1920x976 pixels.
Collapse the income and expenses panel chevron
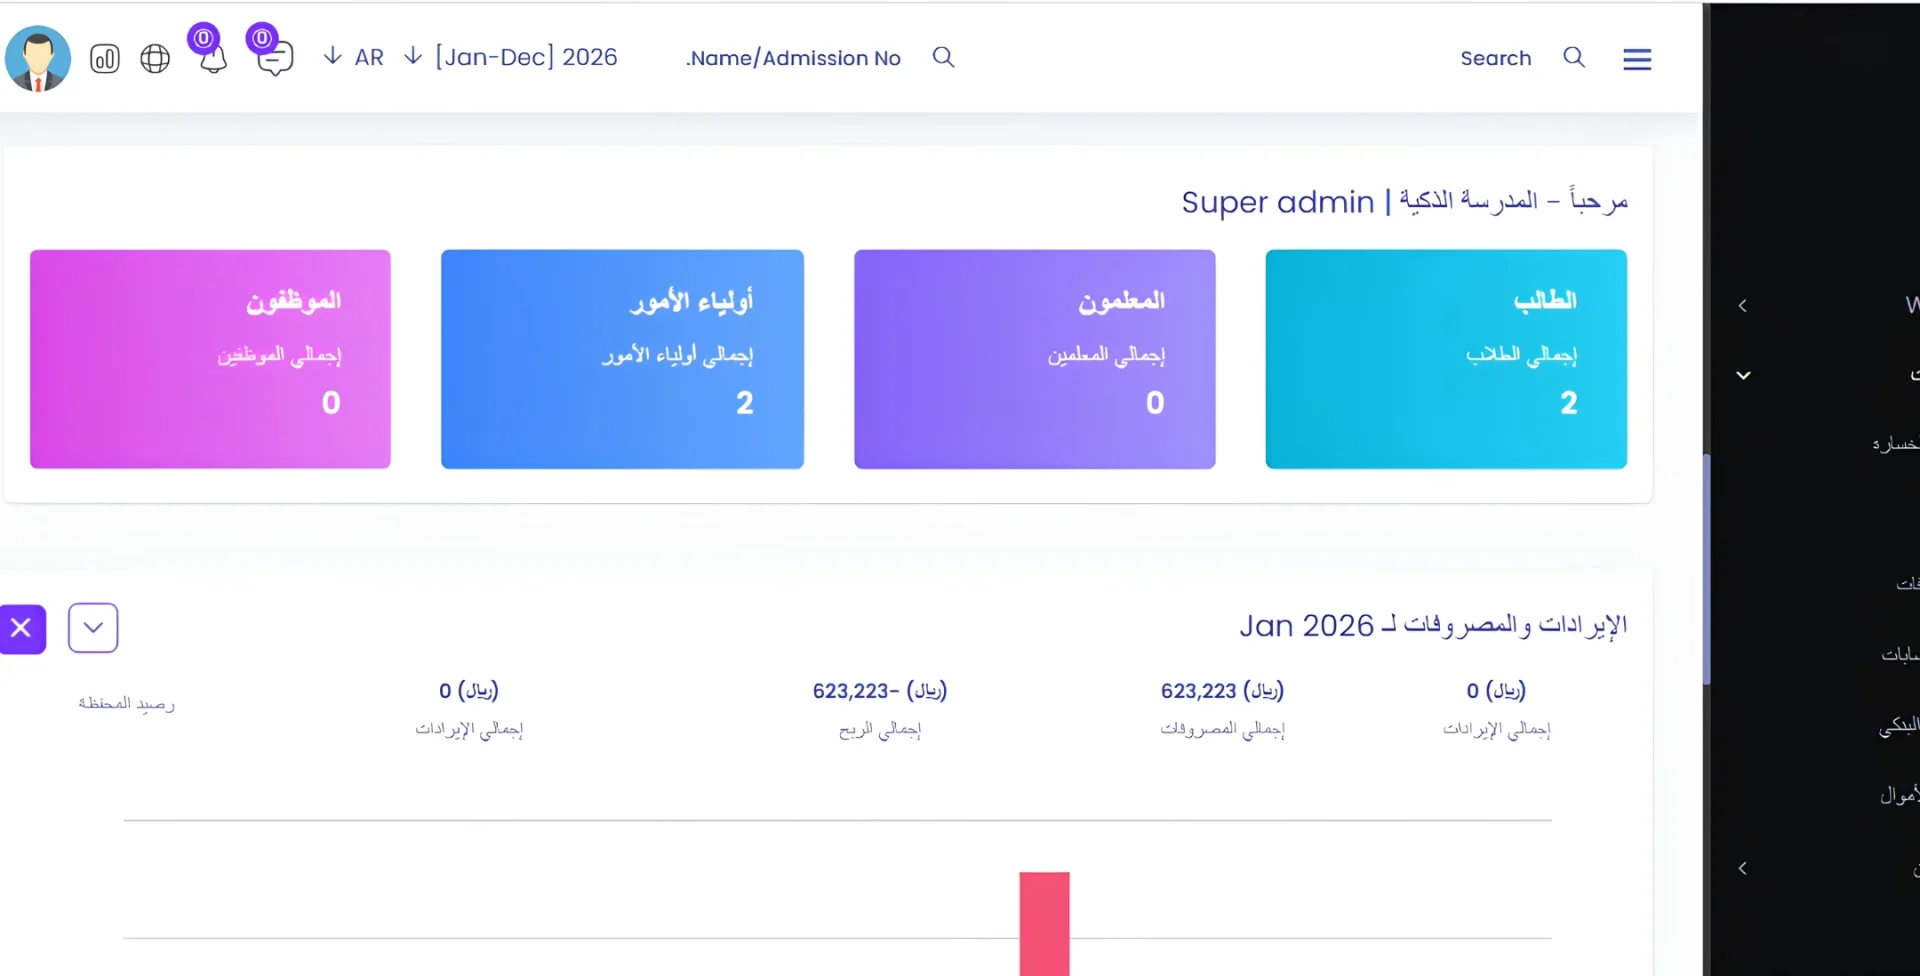93,628
